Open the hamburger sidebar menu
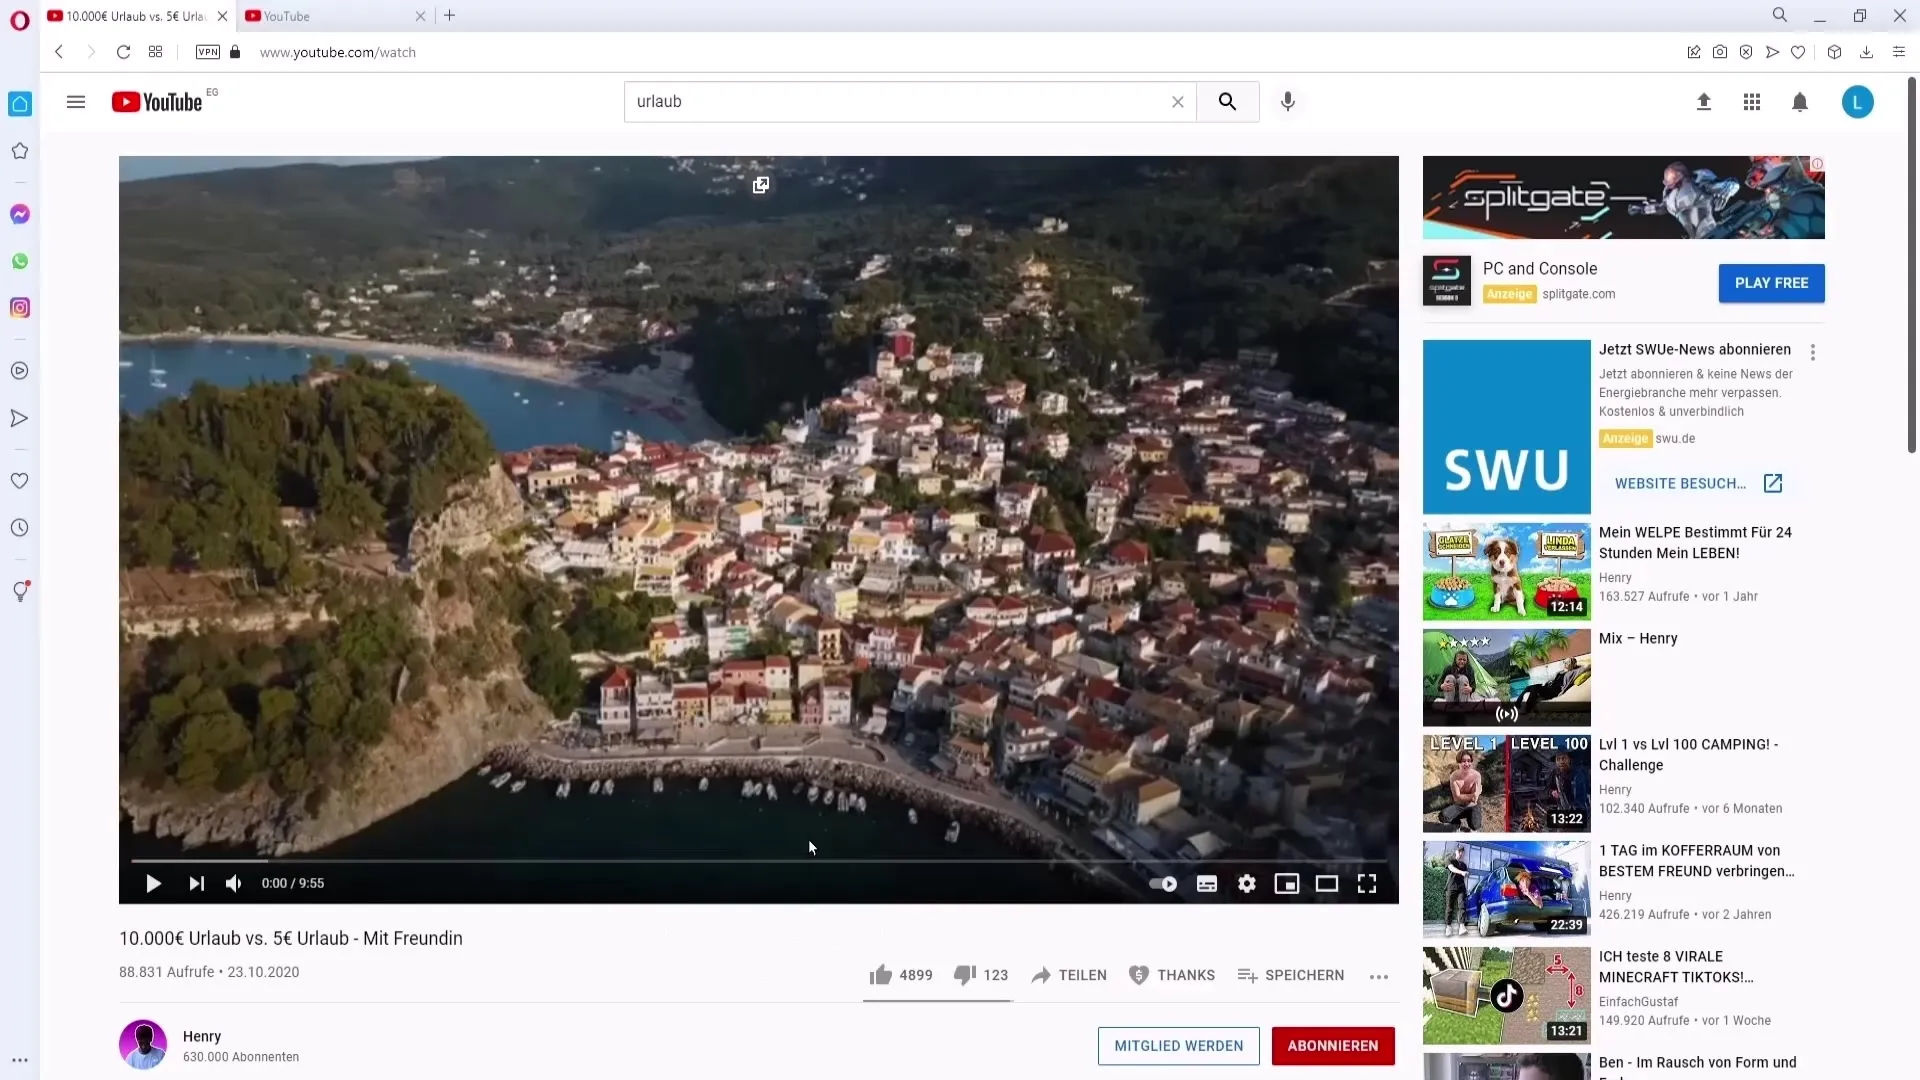Screen dimensions: 1920x1080 75,102
